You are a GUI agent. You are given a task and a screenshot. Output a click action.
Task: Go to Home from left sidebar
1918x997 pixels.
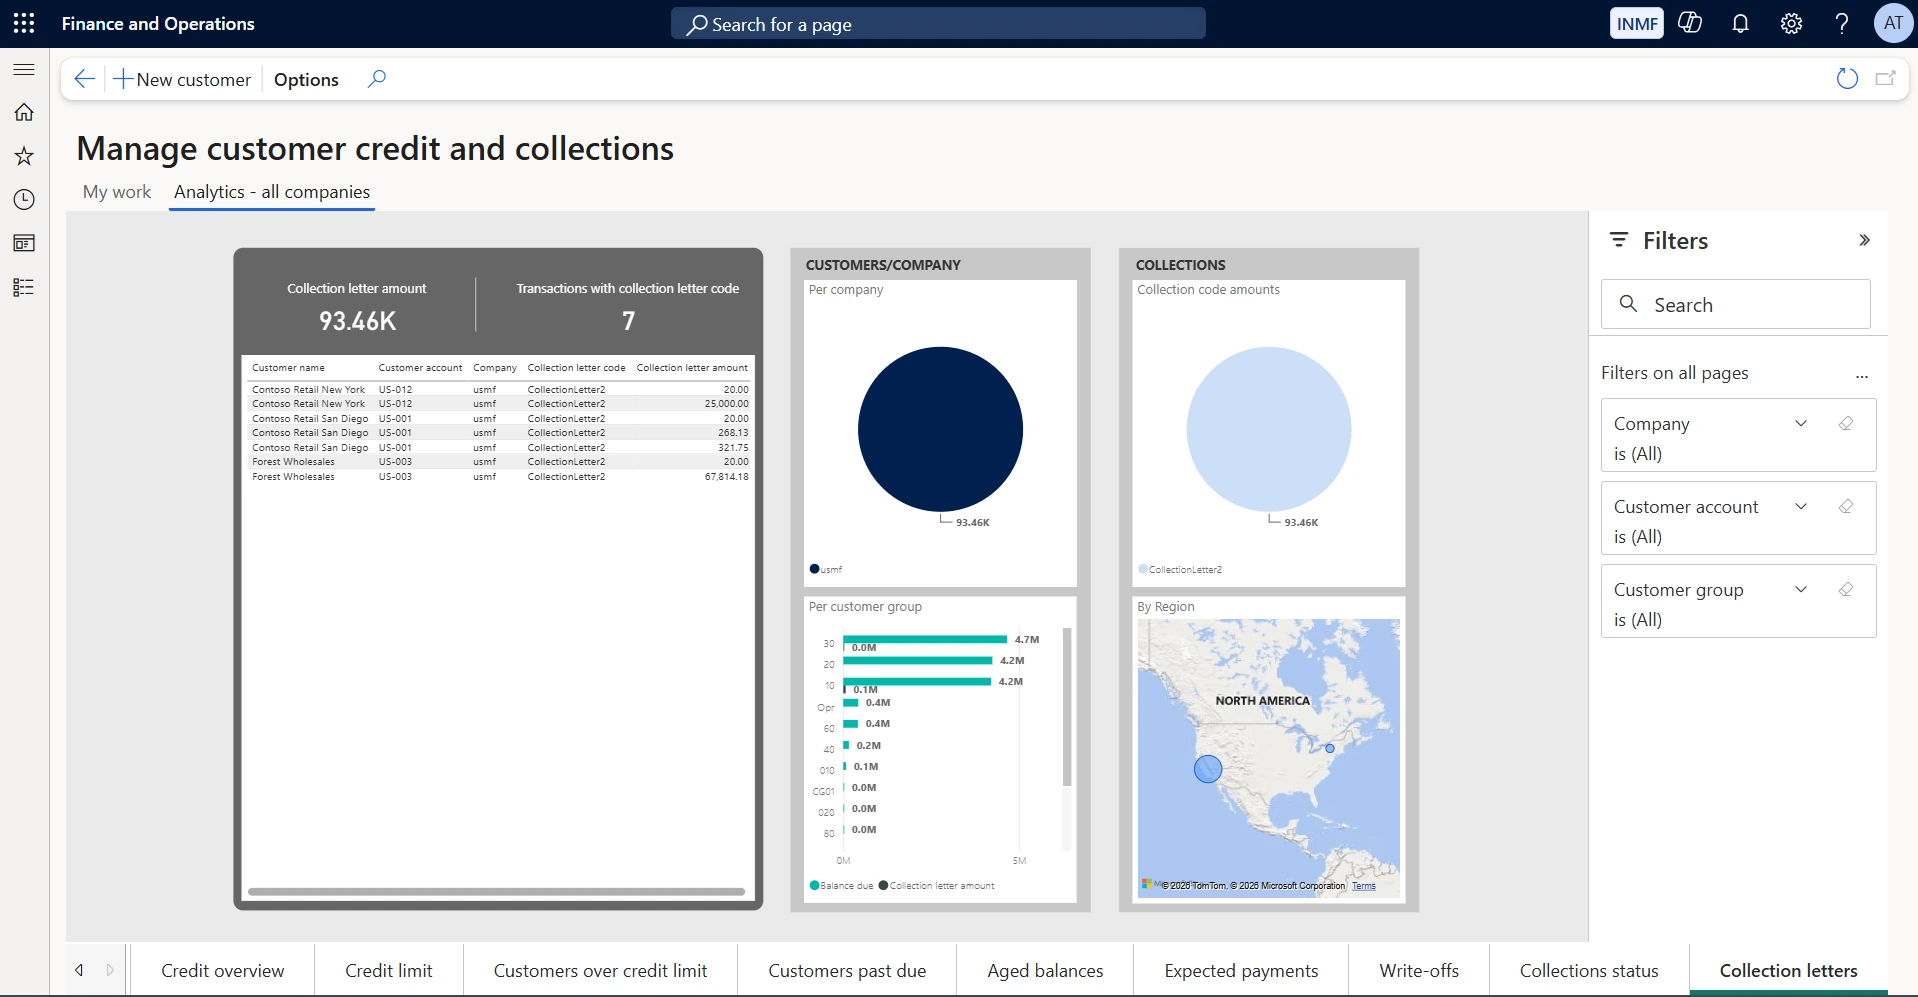(24, 112)
